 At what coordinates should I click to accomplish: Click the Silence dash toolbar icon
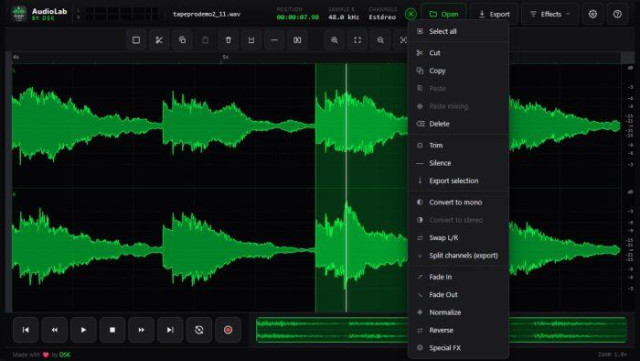tap(274, 40)
